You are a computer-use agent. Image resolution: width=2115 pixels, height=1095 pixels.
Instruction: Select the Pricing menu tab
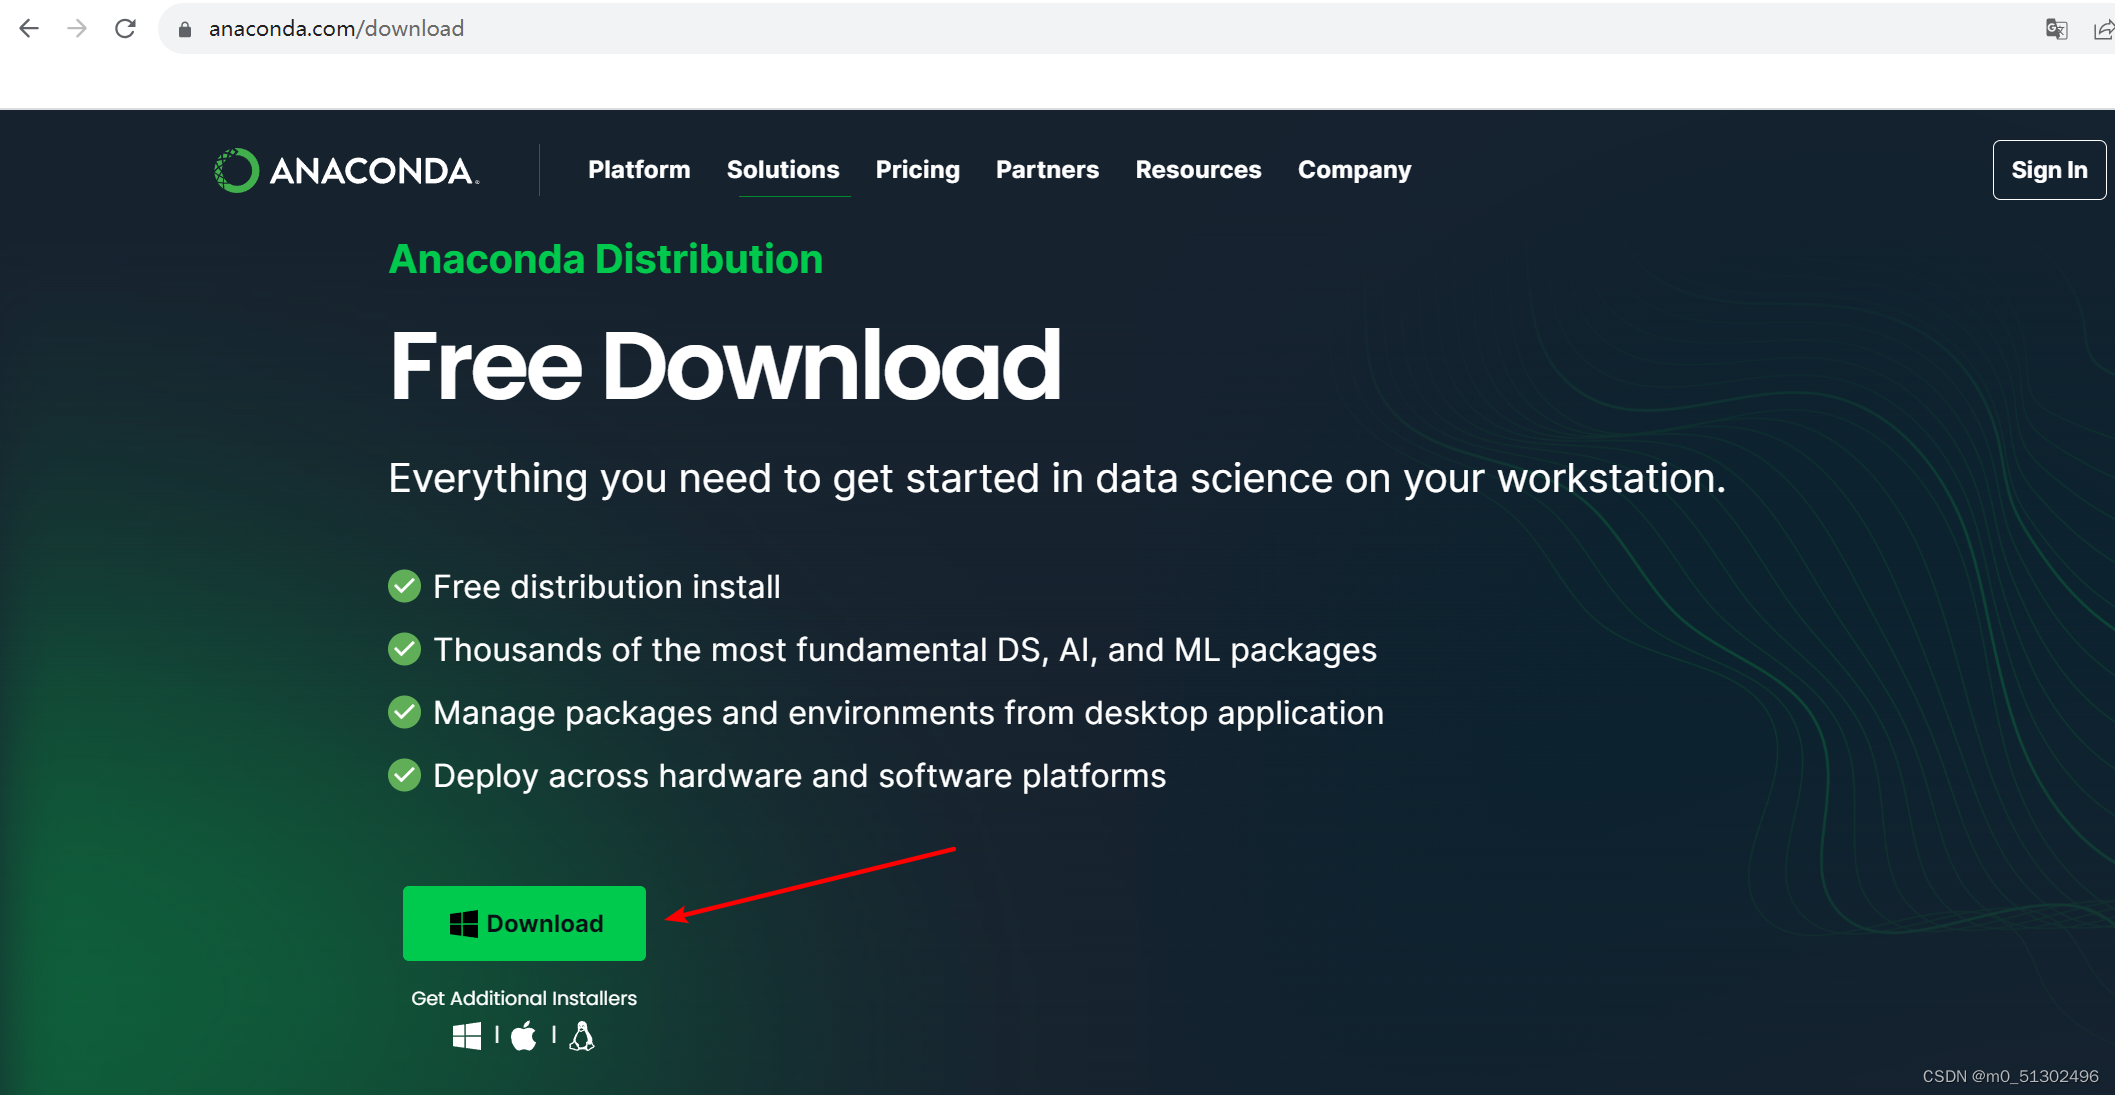point(917,169)
